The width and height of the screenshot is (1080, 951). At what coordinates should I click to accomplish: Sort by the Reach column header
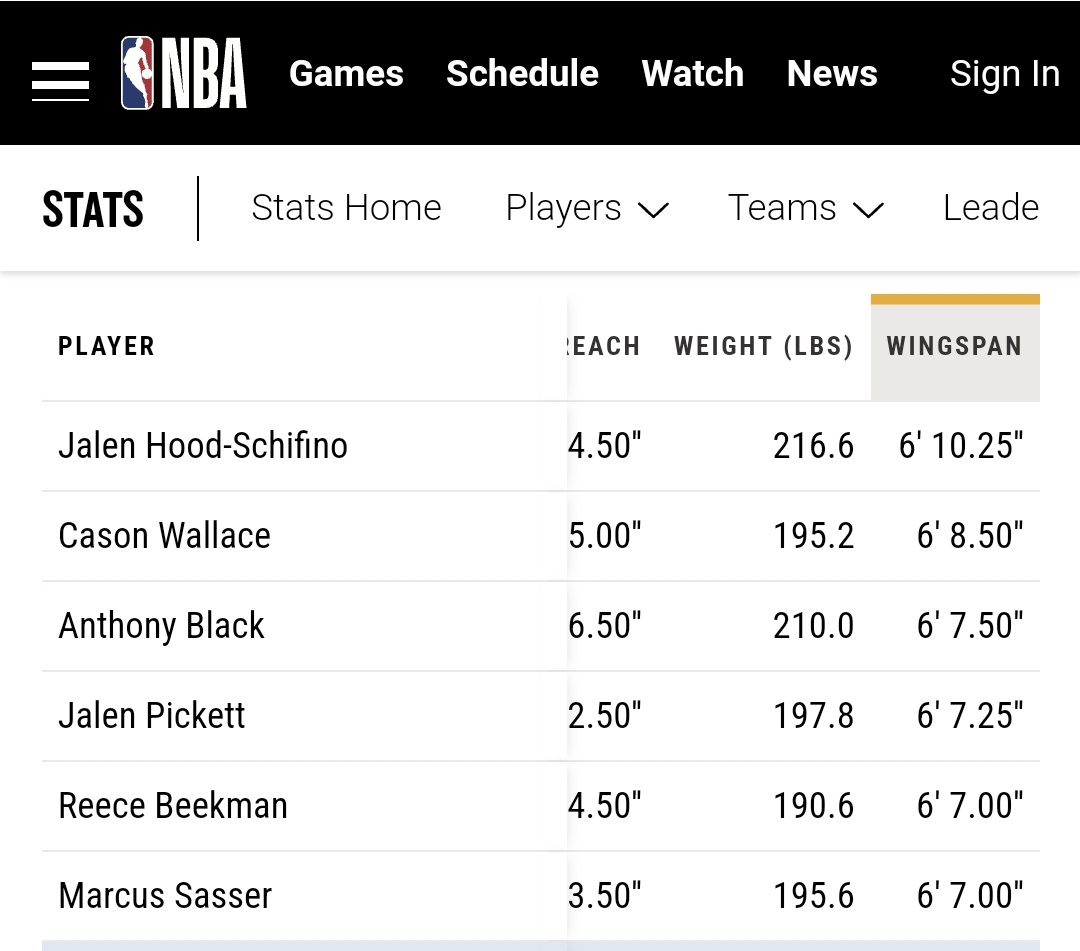[x=603, y=347]
